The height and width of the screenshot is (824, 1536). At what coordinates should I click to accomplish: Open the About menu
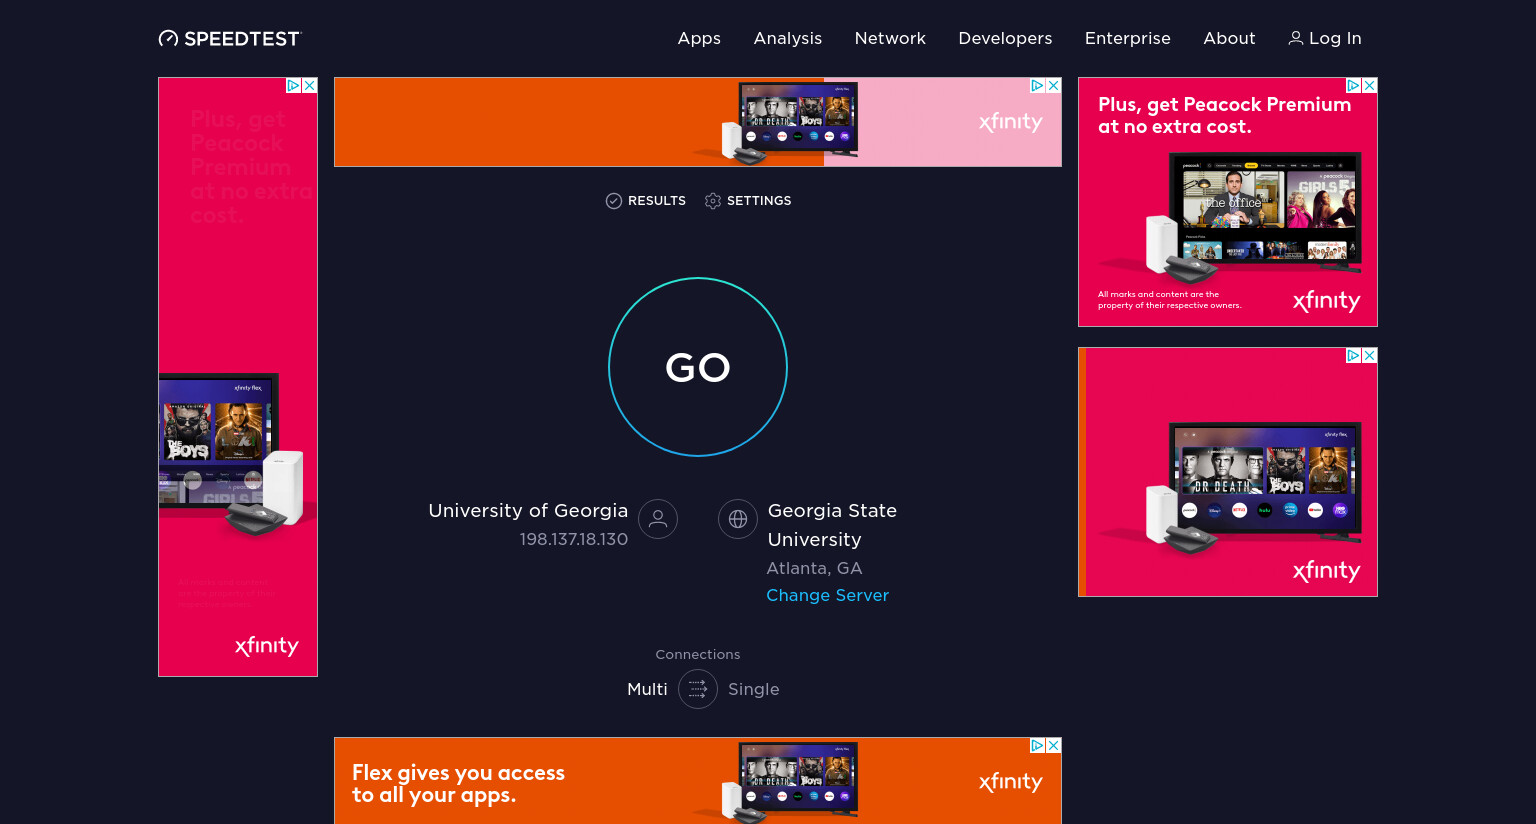pos(1229,38)
